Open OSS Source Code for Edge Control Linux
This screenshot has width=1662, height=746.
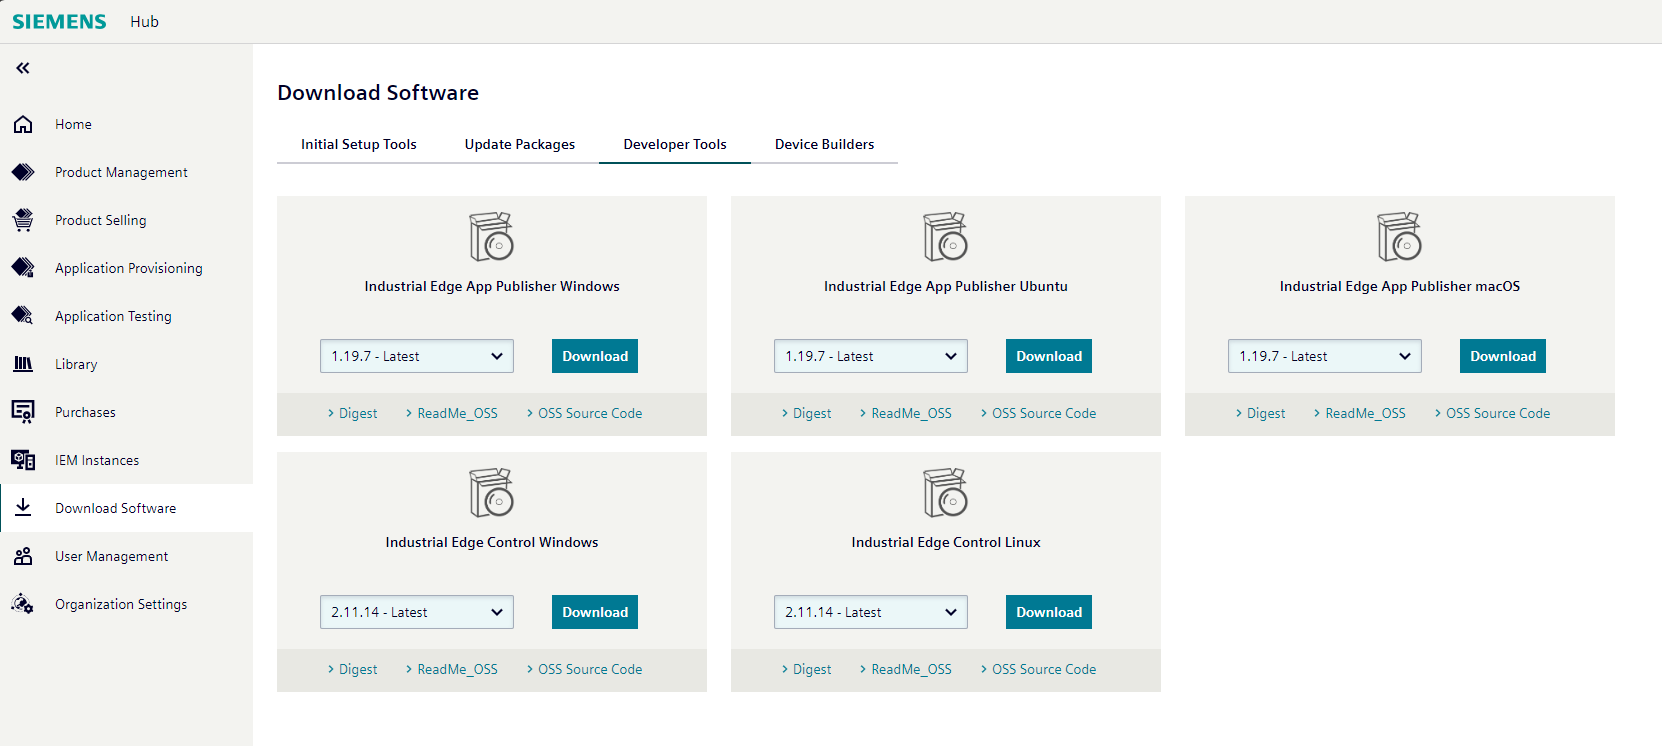(1039, 669)
